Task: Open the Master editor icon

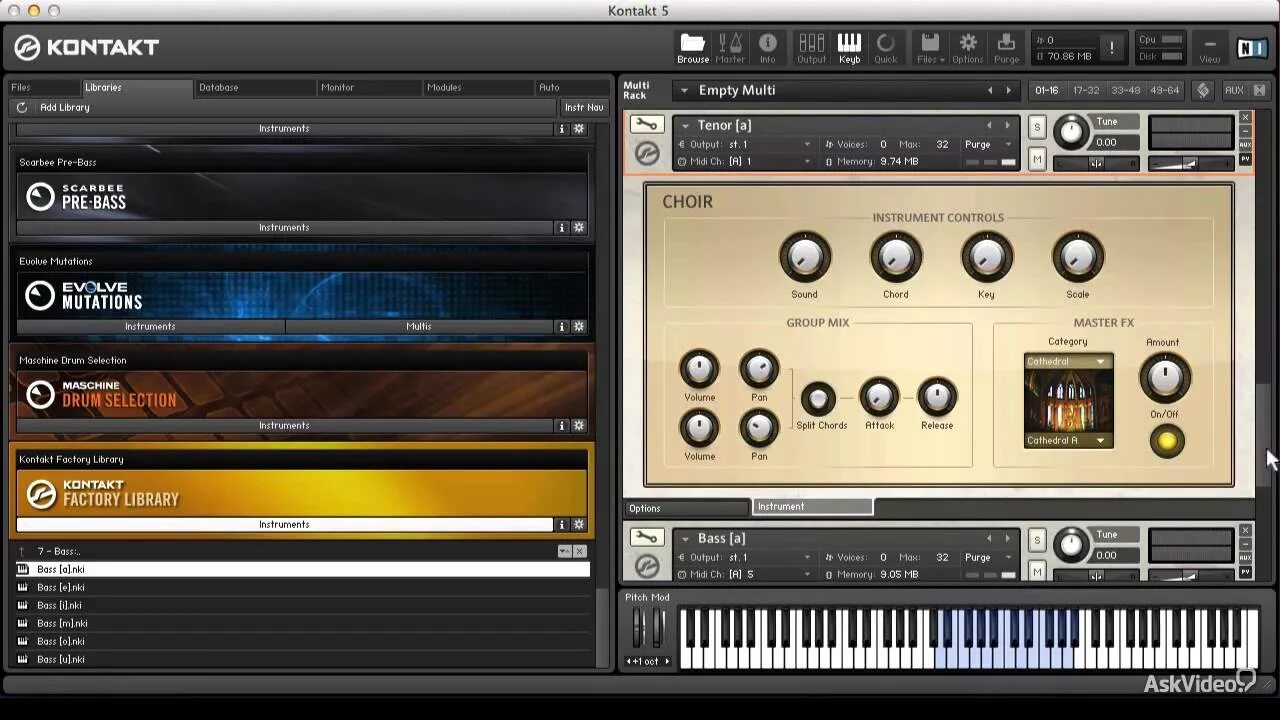Action: tap(730, 47)
